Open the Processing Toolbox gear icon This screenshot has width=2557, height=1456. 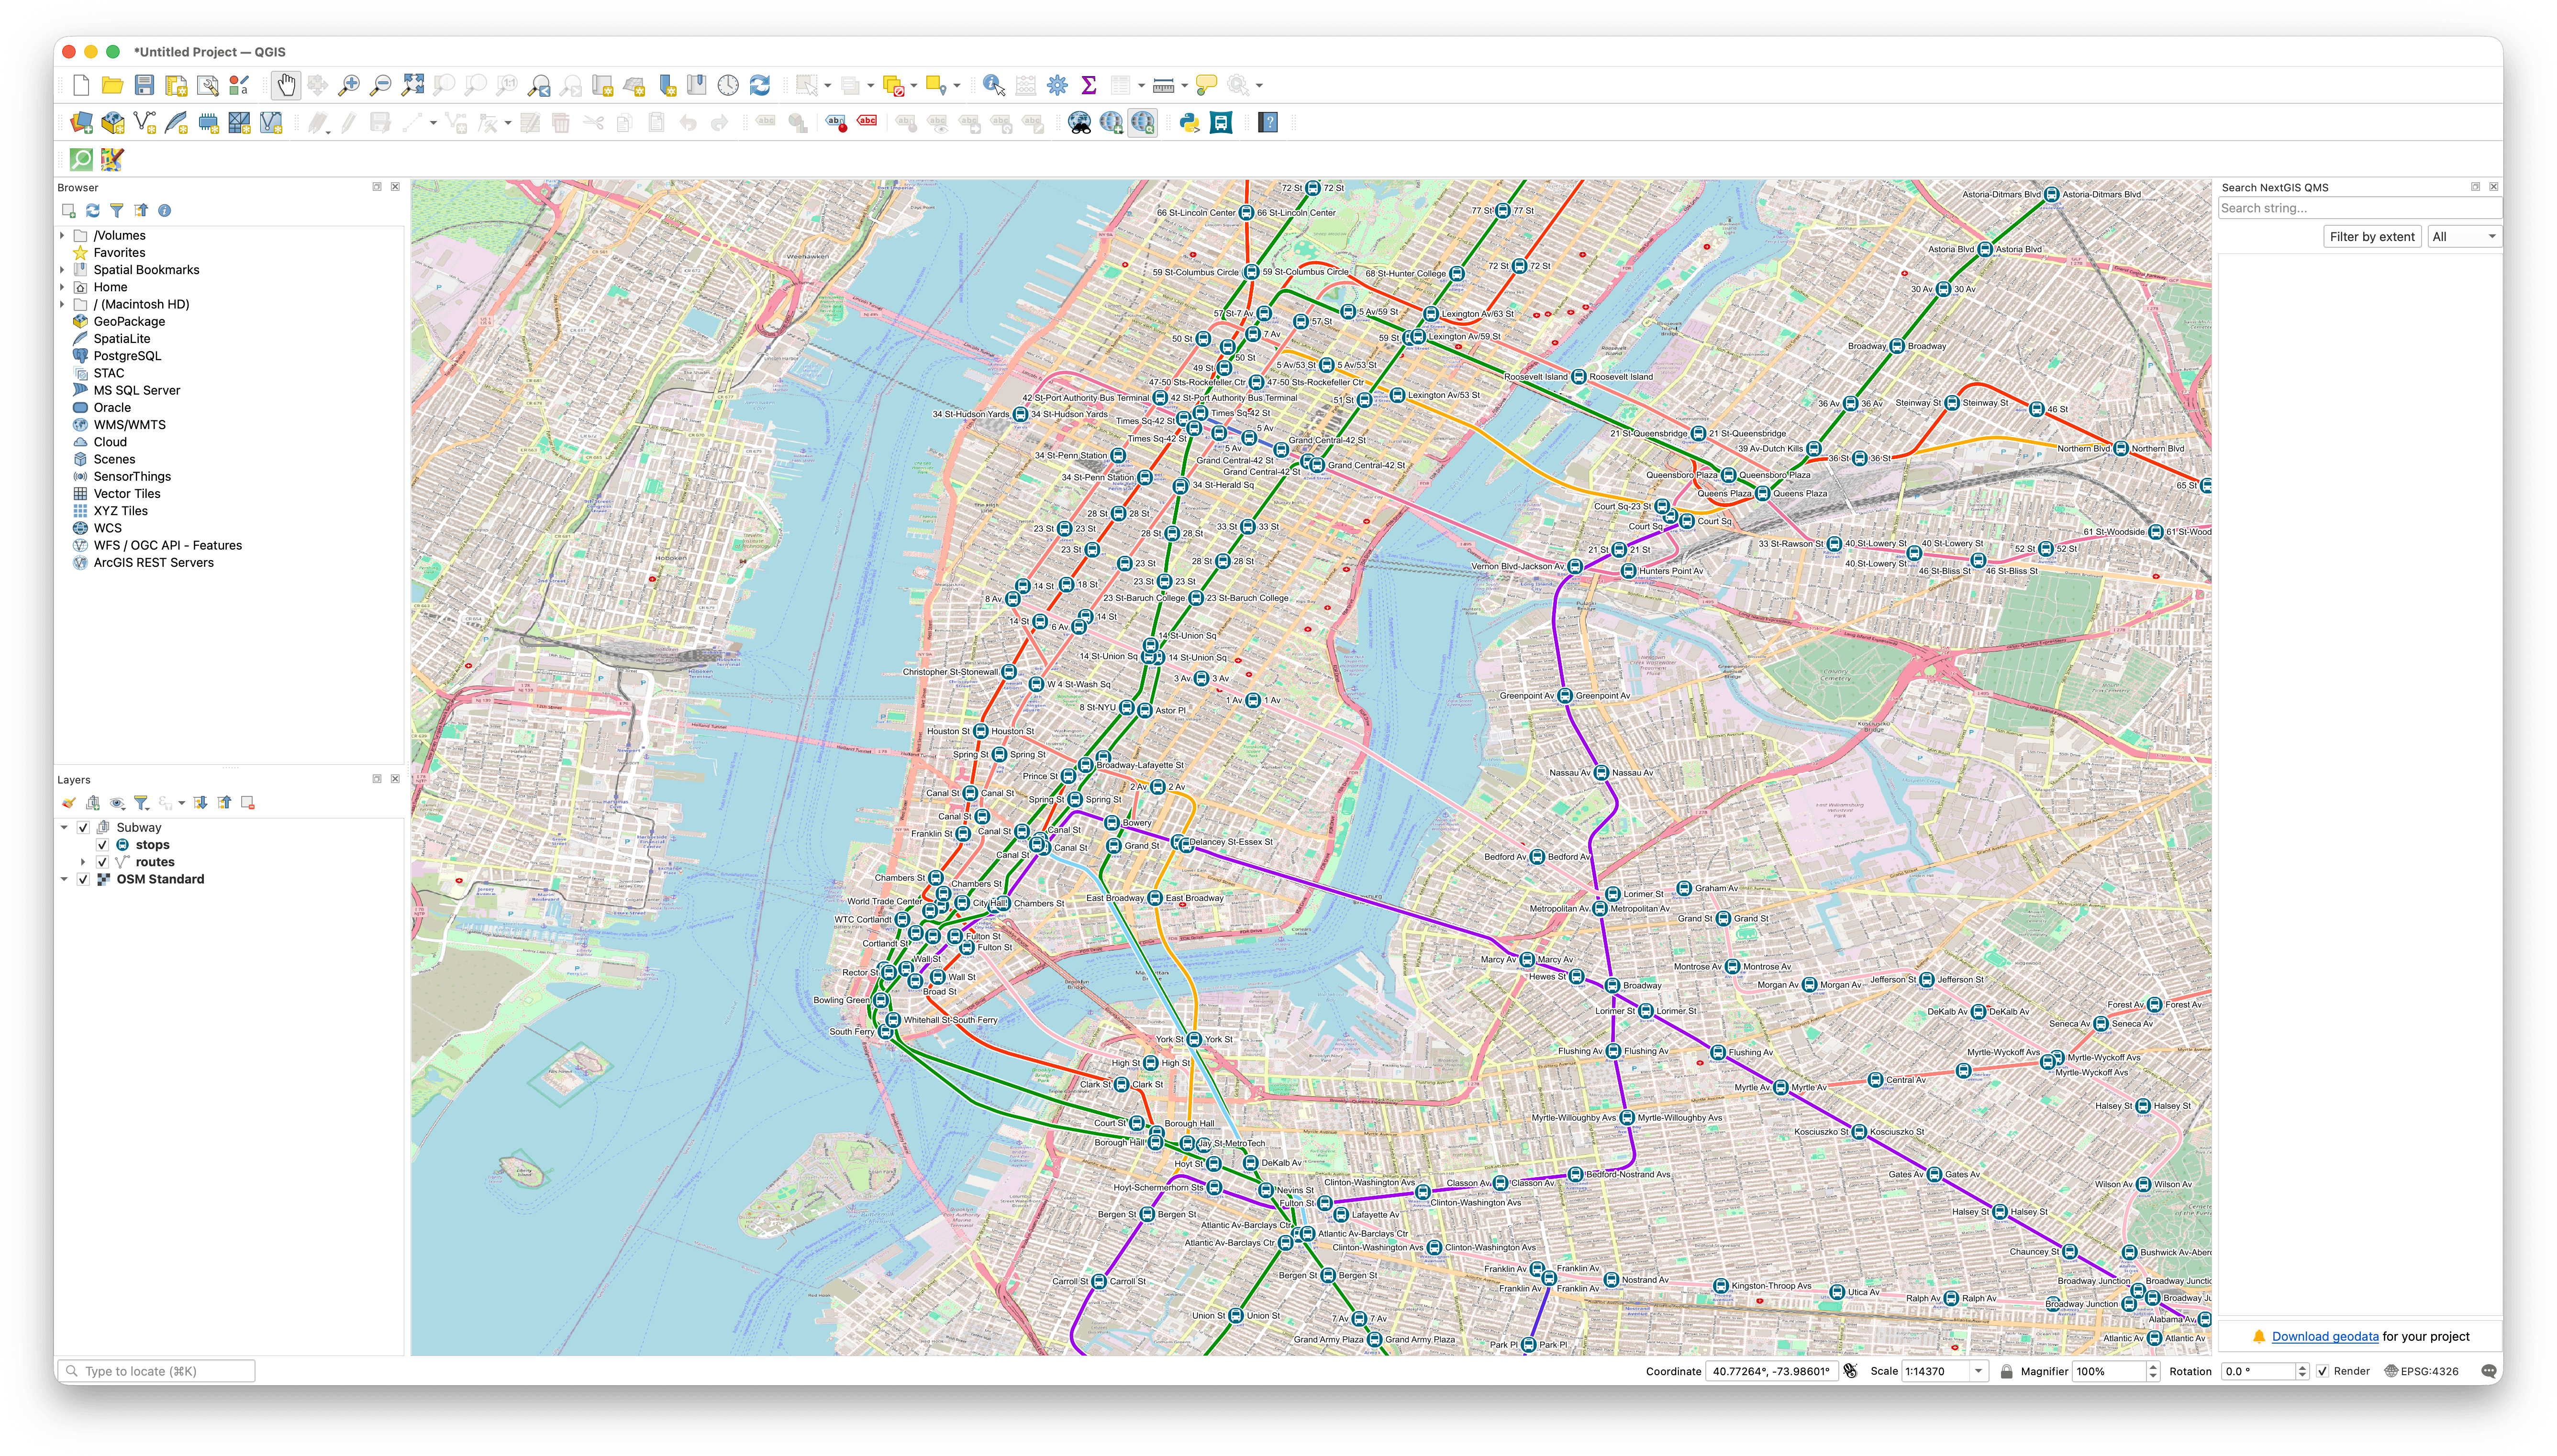click(1056, 85)
